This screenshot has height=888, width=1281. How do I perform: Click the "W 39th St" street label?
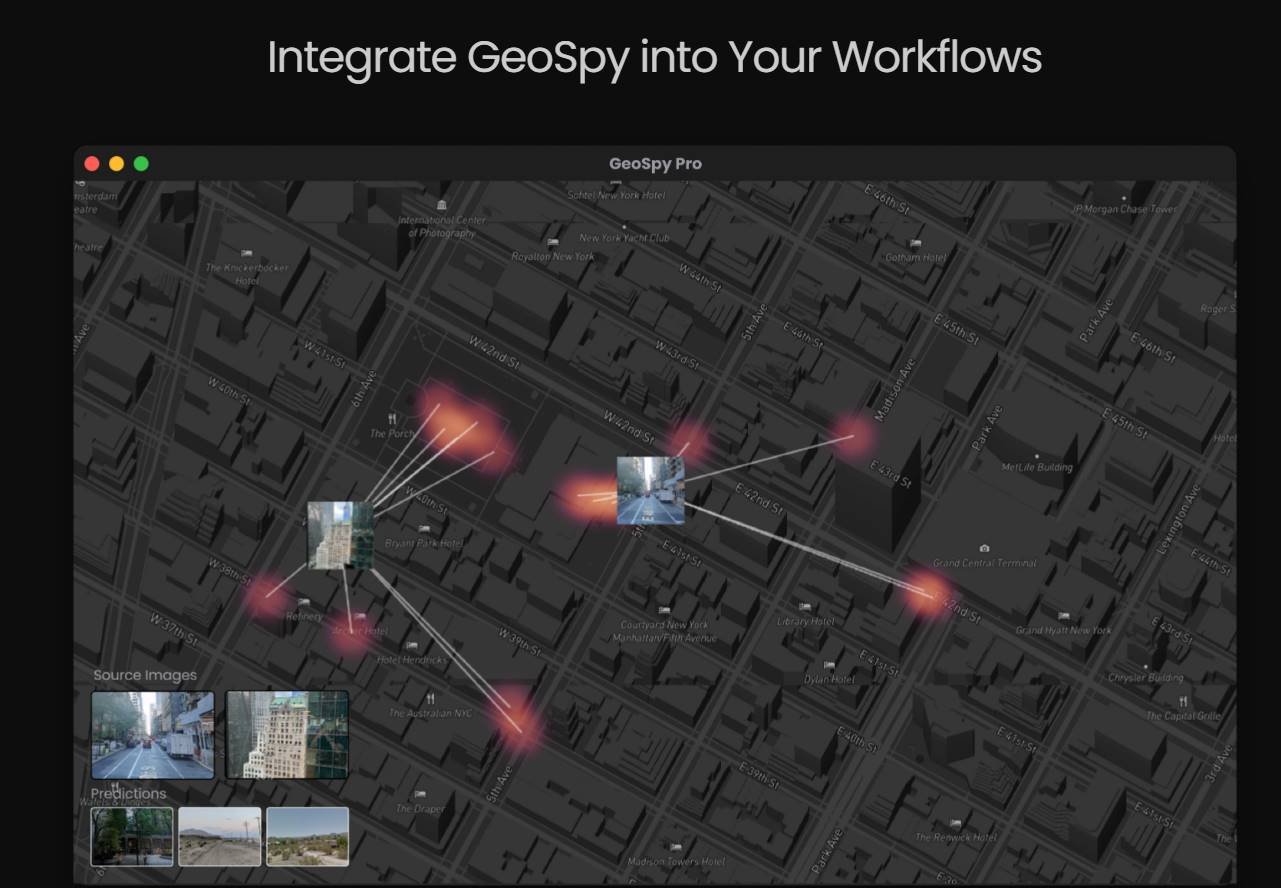(520, 642)
